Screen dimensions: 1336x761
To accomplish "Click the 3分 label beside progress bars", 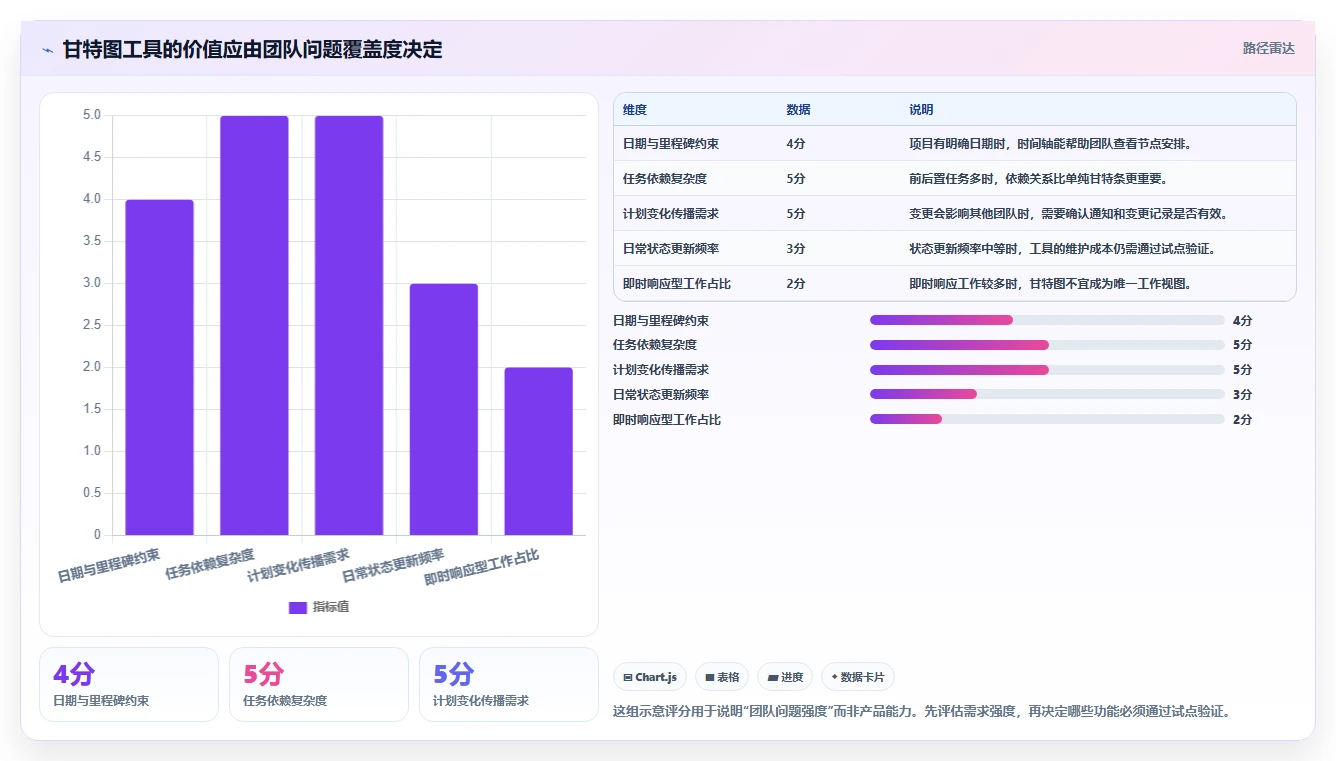I will coord(1242,395).
